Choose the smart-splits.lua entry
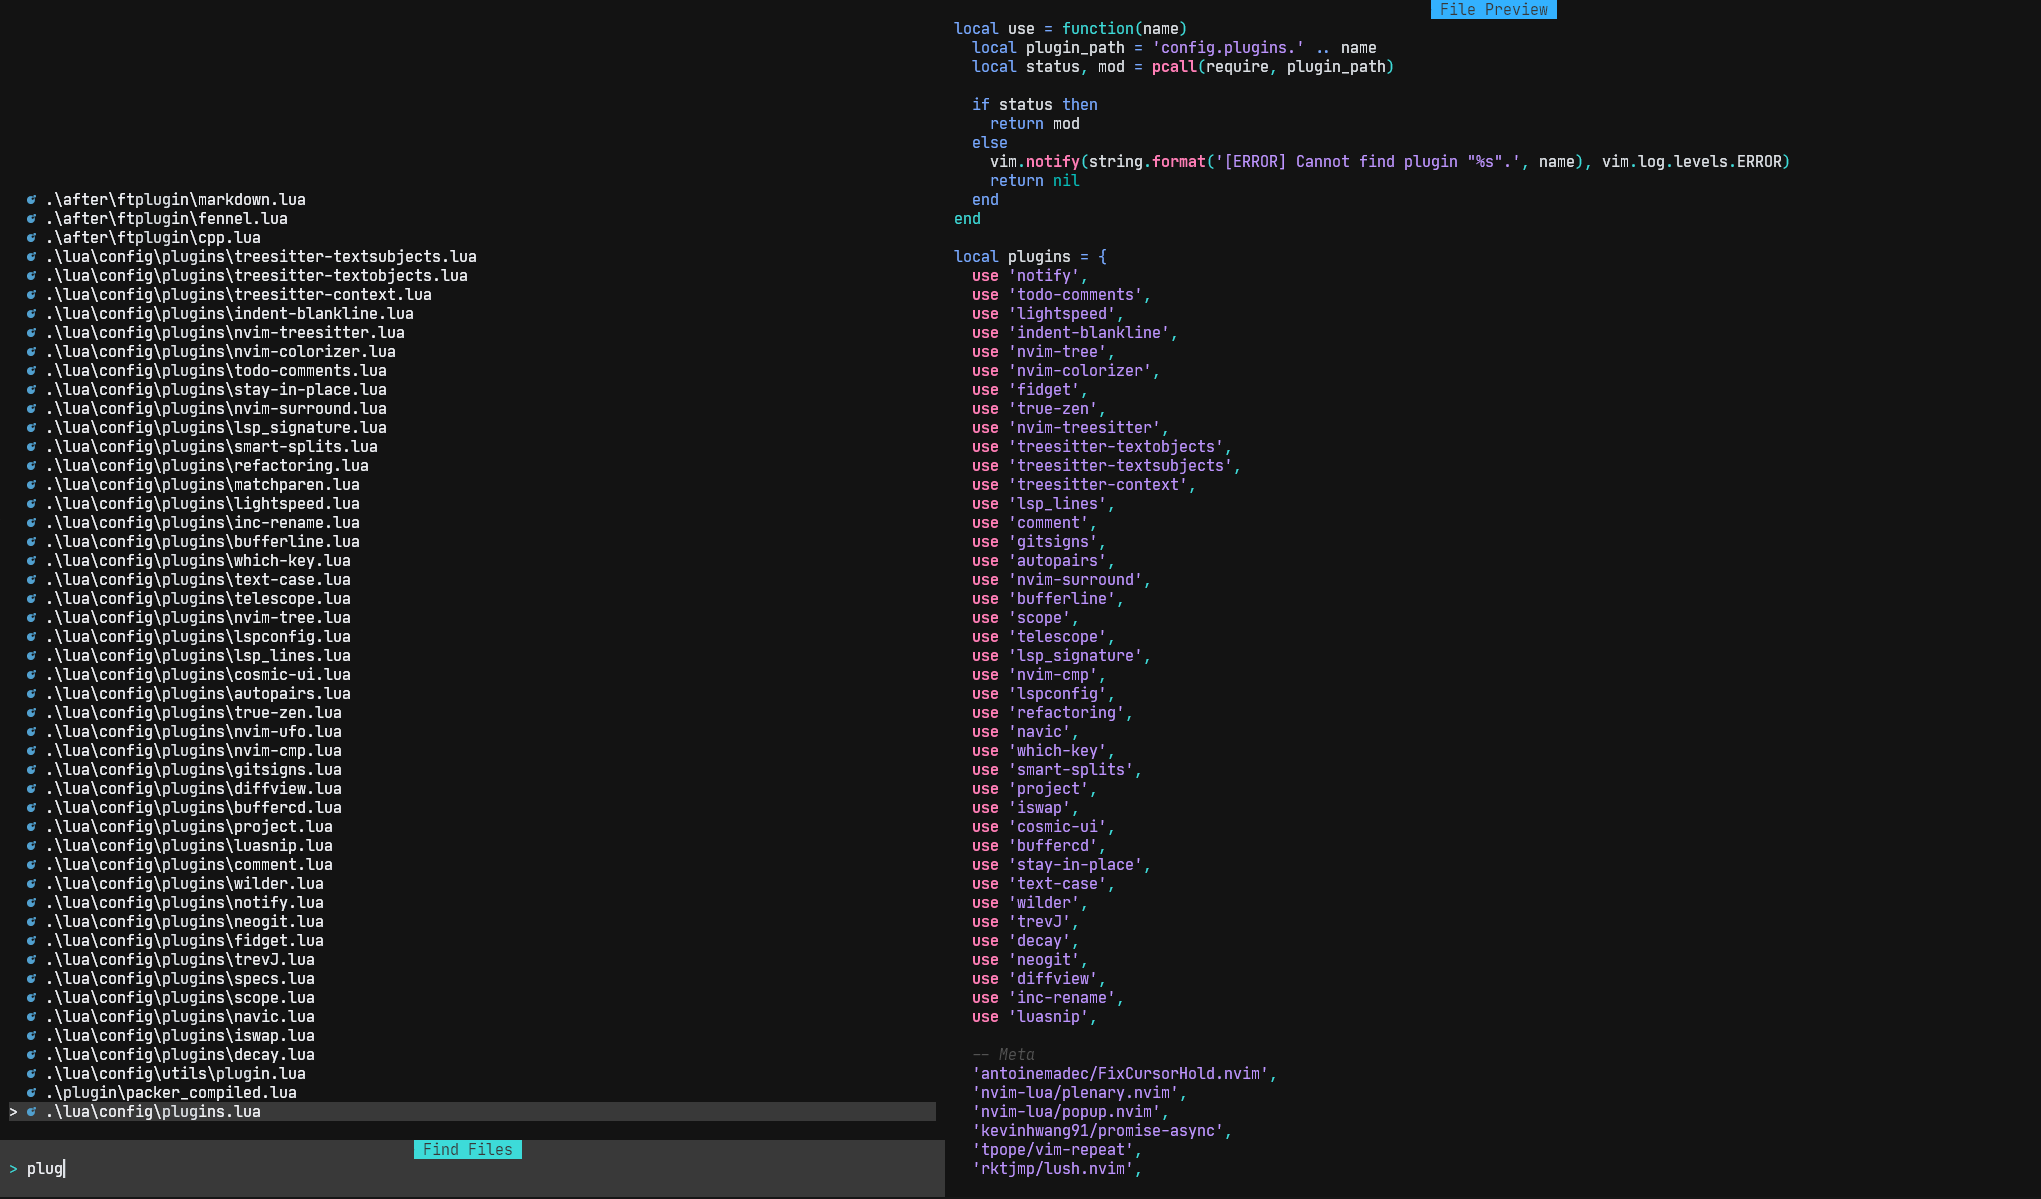Image resolution: width=2041 pixels, height=1199 pixels. [x=212, y=447]
